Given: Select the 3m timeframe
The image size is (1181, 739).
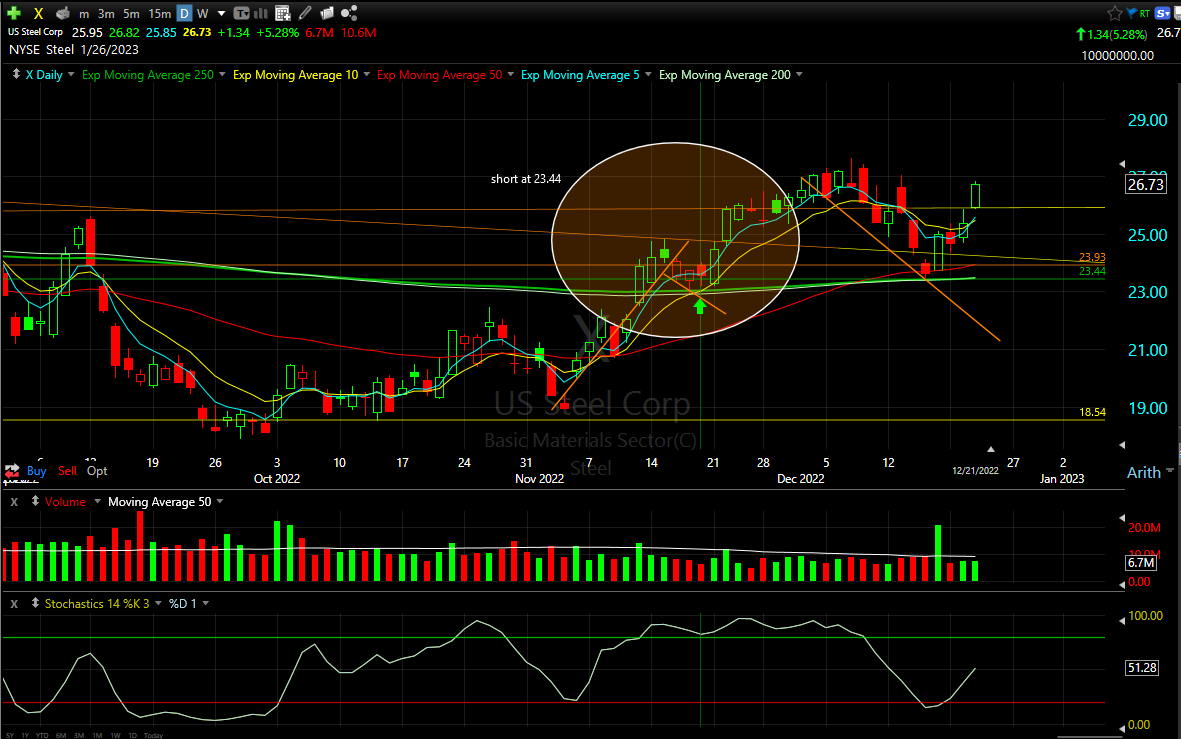Looking at the screenshot, I should tap(106, 14).
